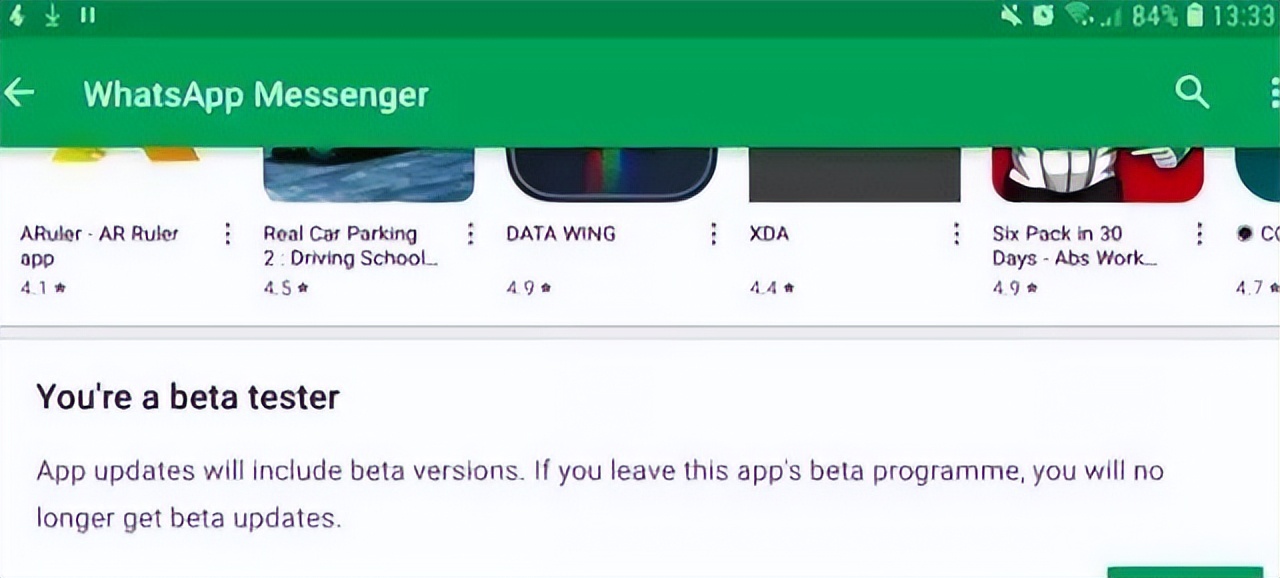Open the Real Car Parking 2 title
The width and height of the screenshot is (1280, 578).
(350, 245)
